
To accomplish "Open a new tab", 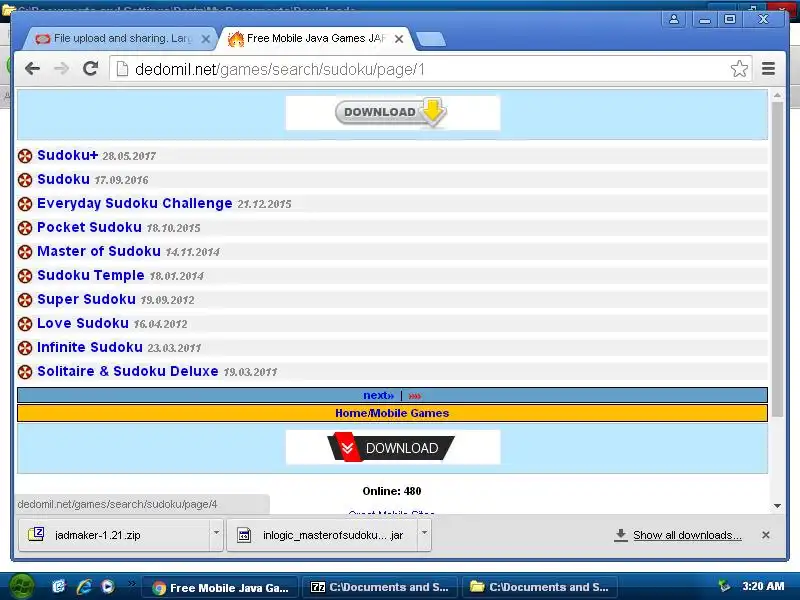I will 431,39.
